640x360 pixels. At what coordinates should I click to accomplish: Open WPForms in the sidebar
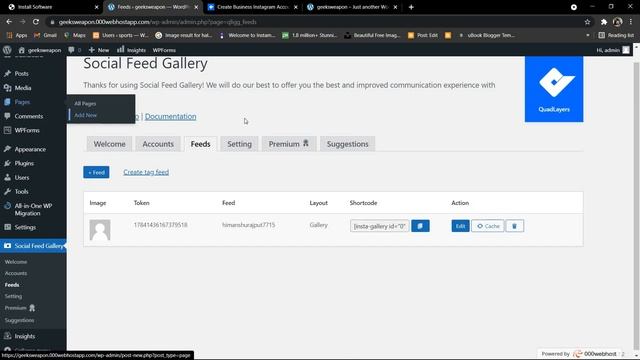tap(27, 130)
